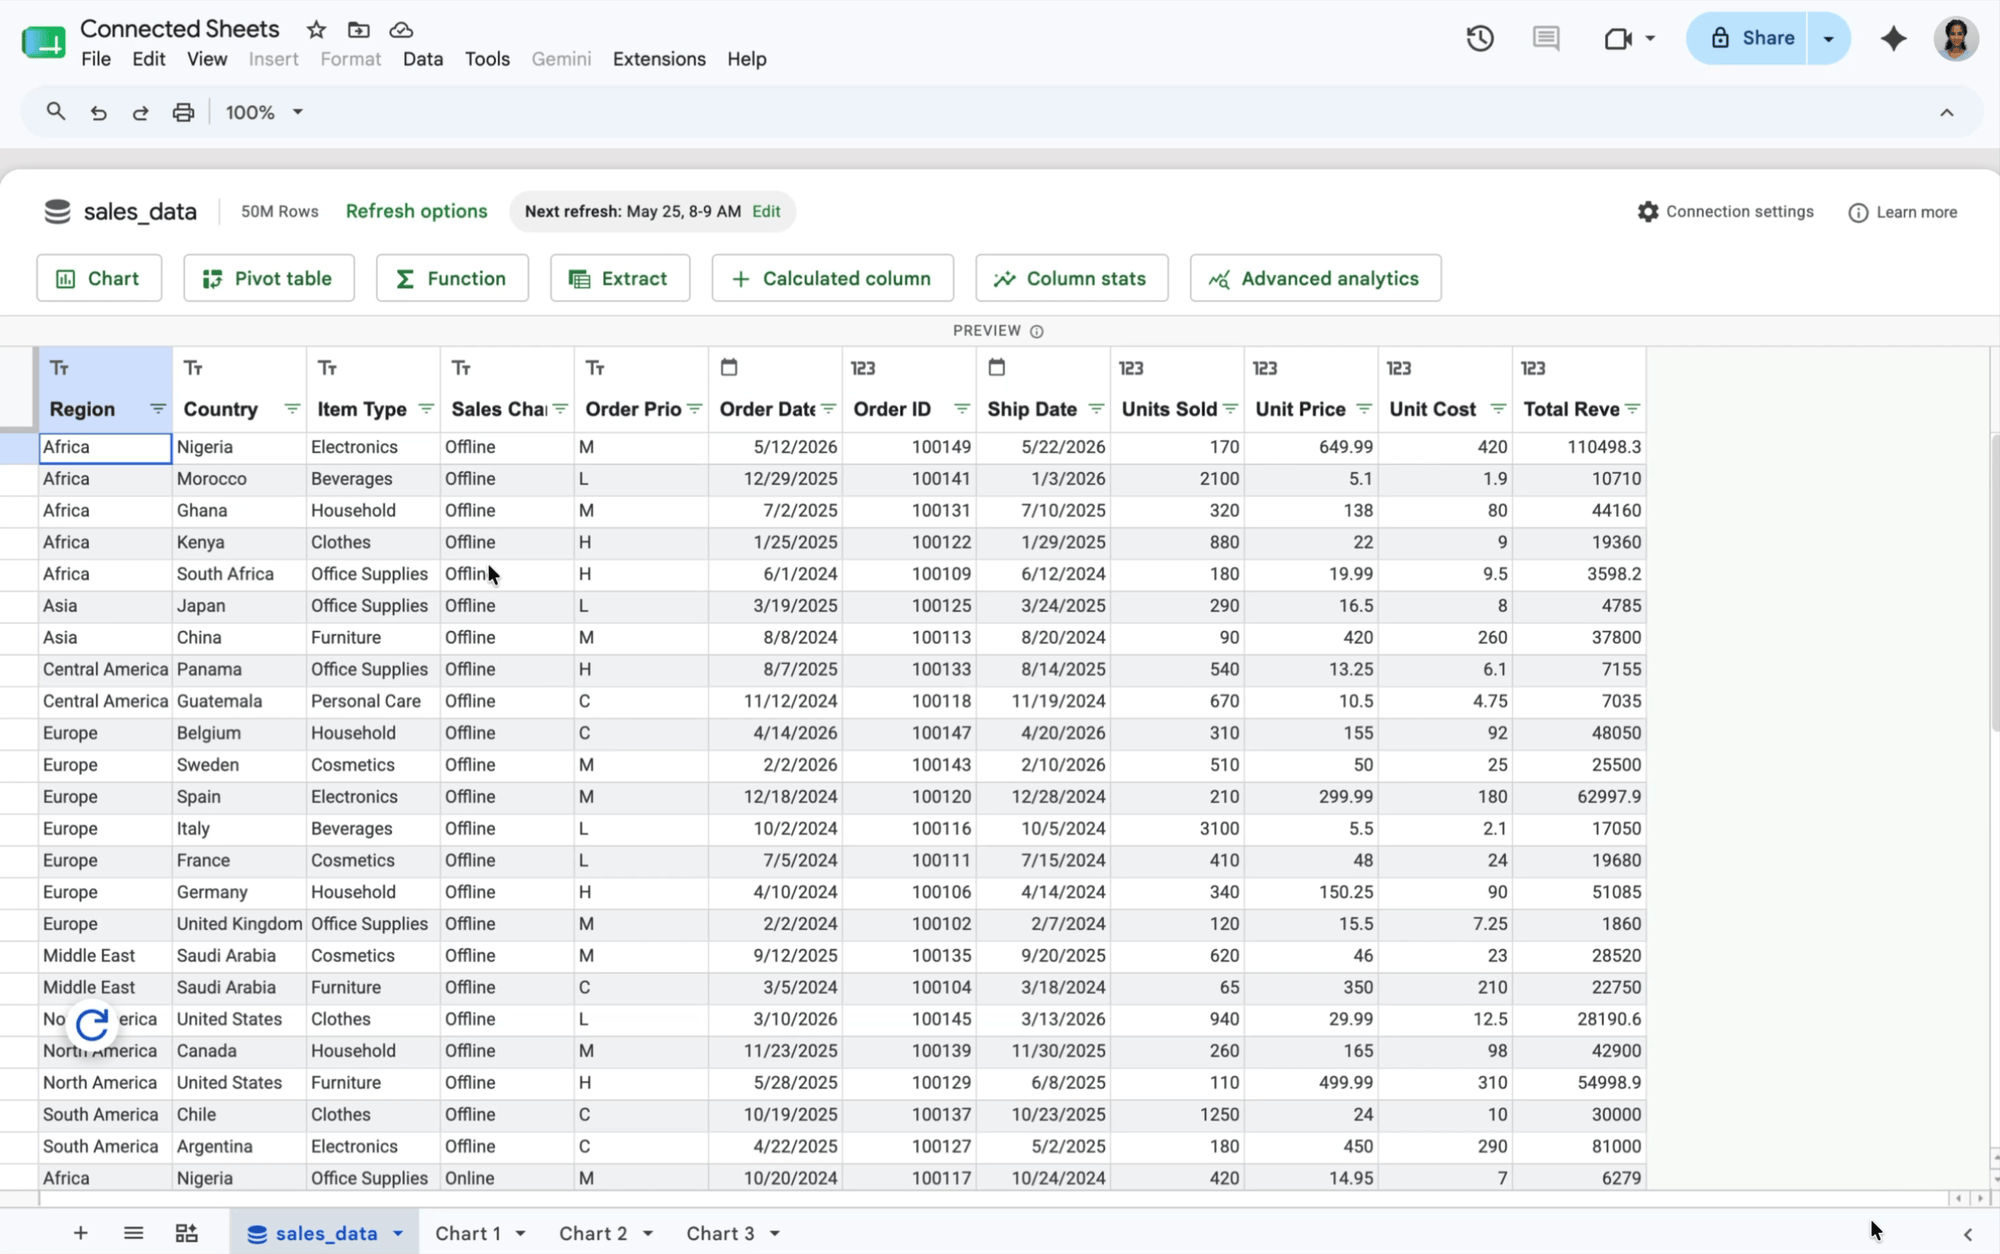Select the cell with Order ID 100149
The image size is (2000, 1254).
coord(909,447)
